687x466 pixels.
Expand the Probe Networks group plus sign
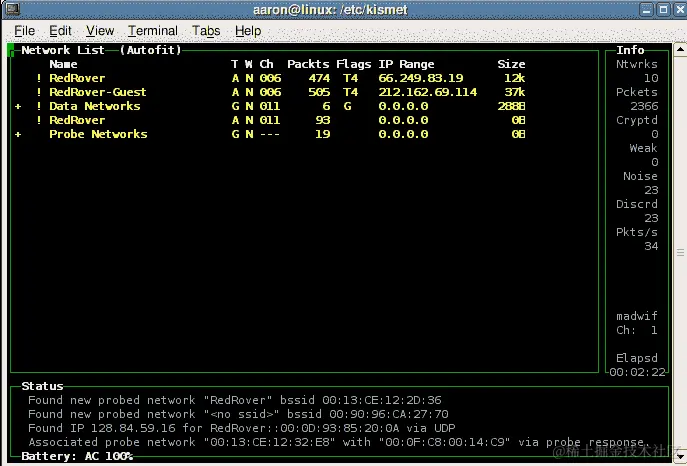point(18,134)
